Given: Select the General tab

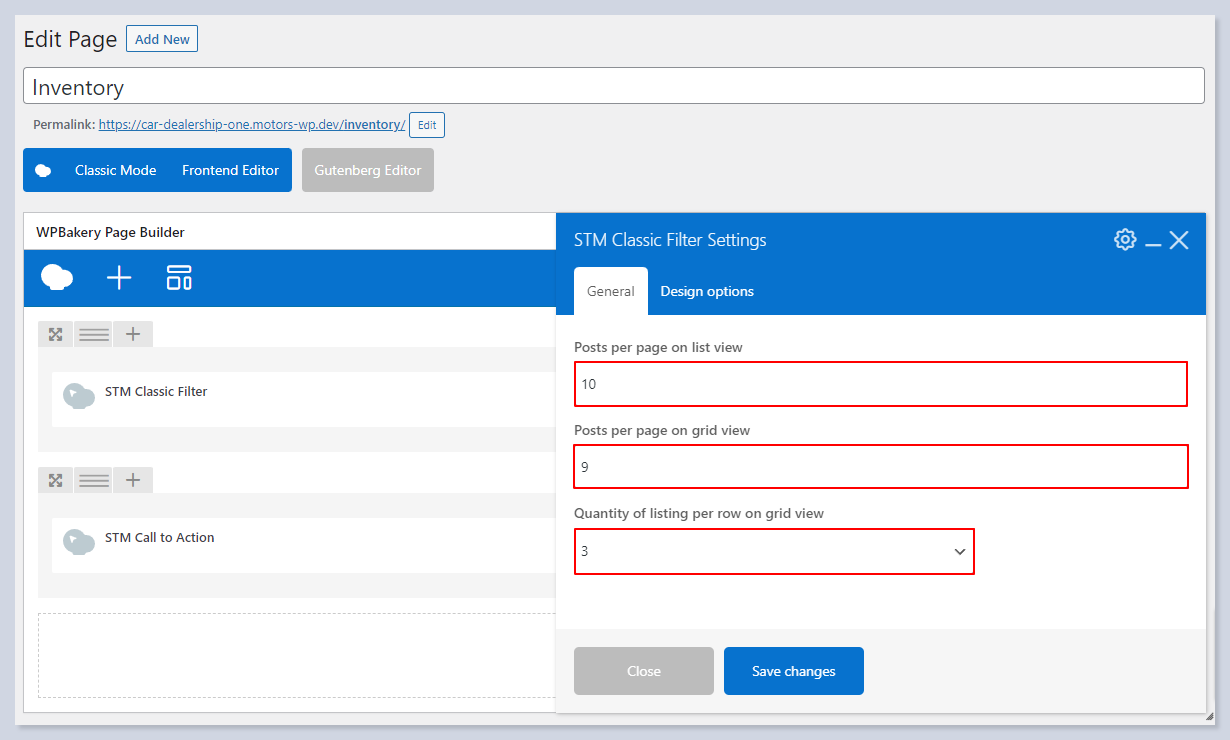Looking at the screenshot, I should 610,291.
